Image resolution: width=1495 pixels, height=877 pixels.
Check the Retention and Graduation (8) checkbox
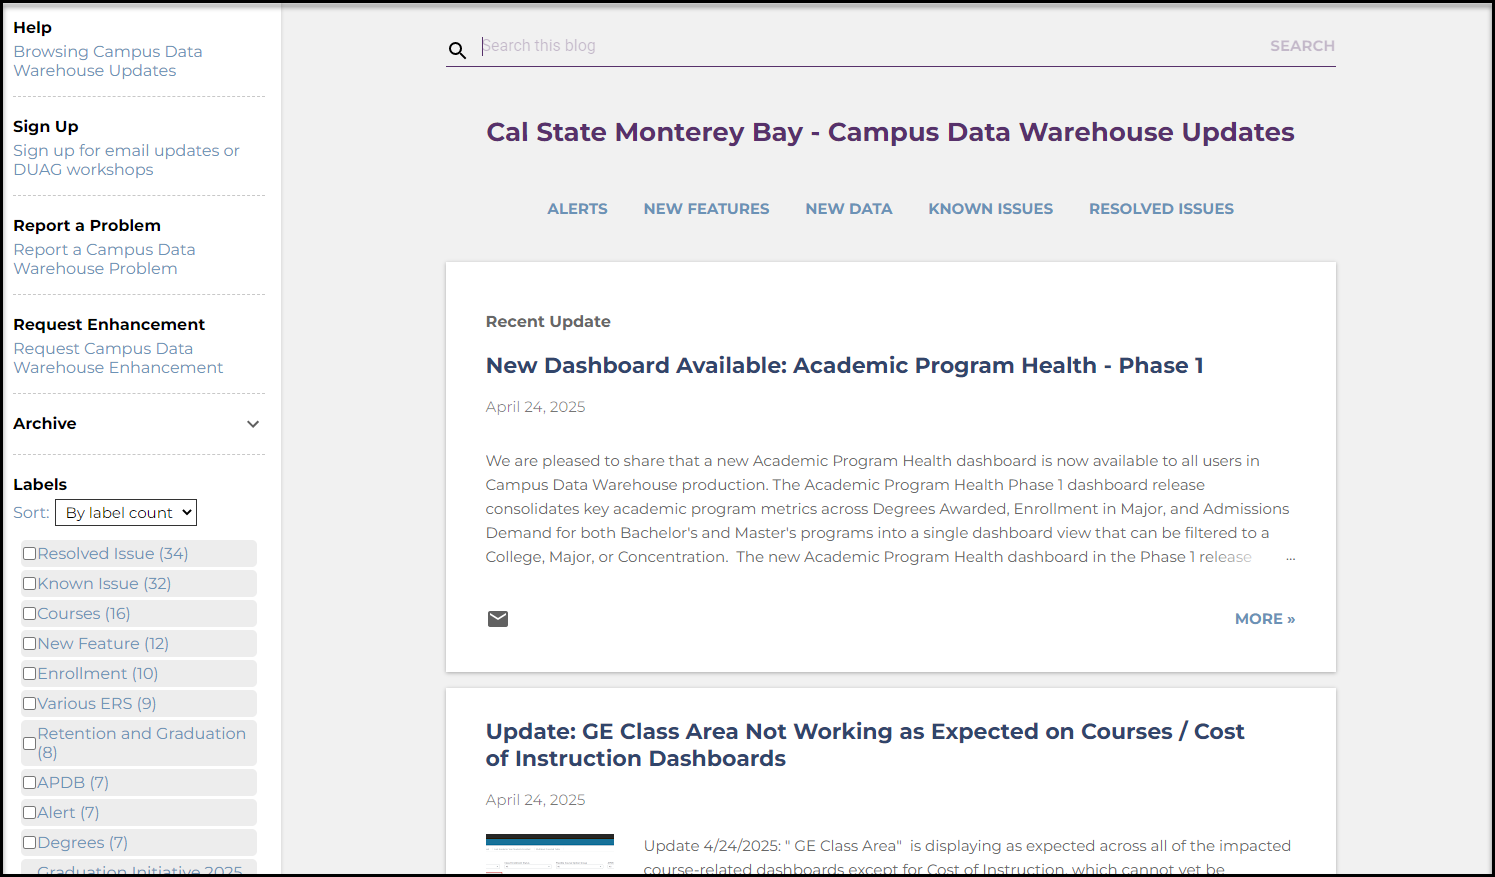point(30,743)
